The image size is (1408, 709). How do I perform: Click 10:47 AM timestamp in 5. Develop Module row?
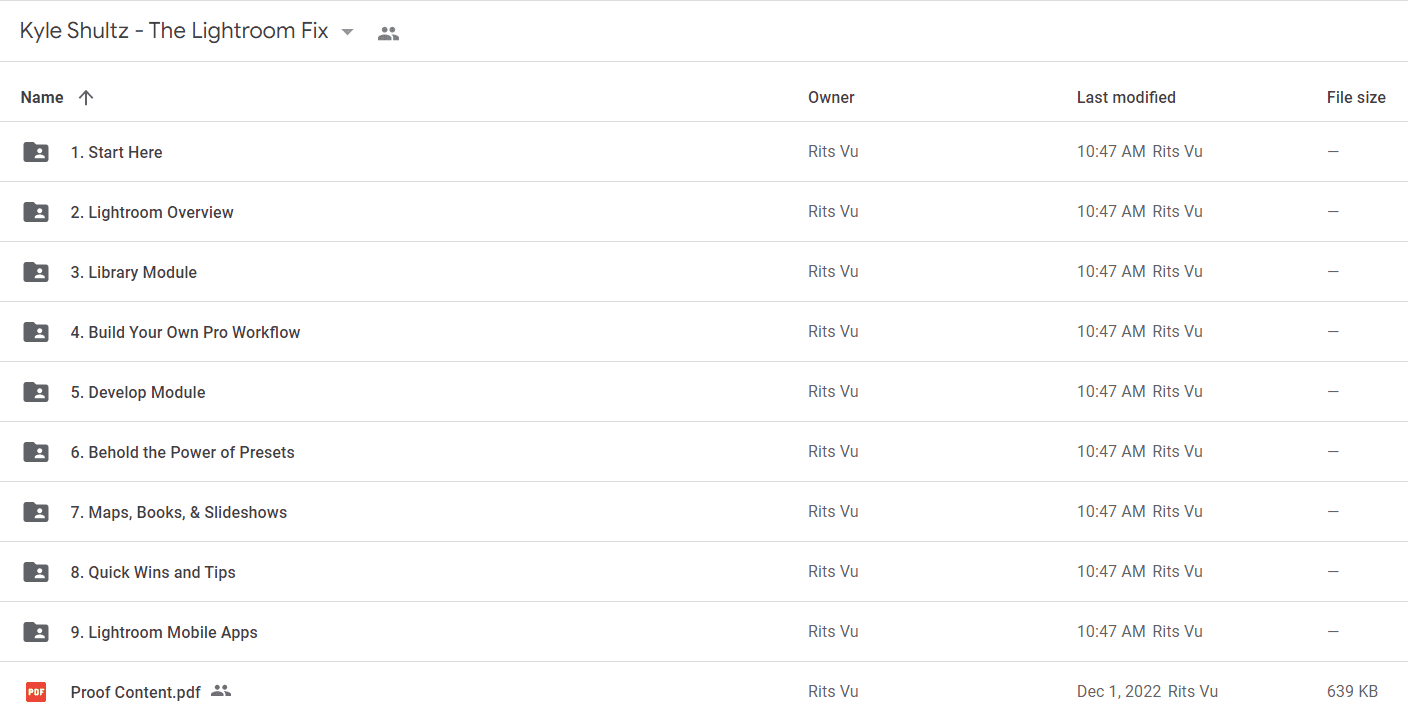click(1111, 392)
